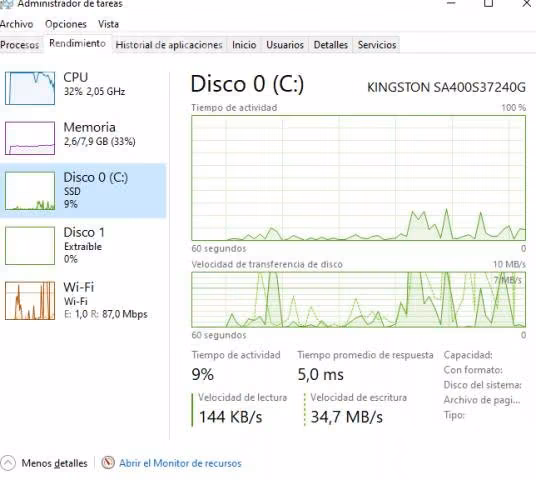The width and height of the screenshot is (536, 480).
Task: Click the Con formato: label
Action: pyautogui.click(x=473, y=370)
